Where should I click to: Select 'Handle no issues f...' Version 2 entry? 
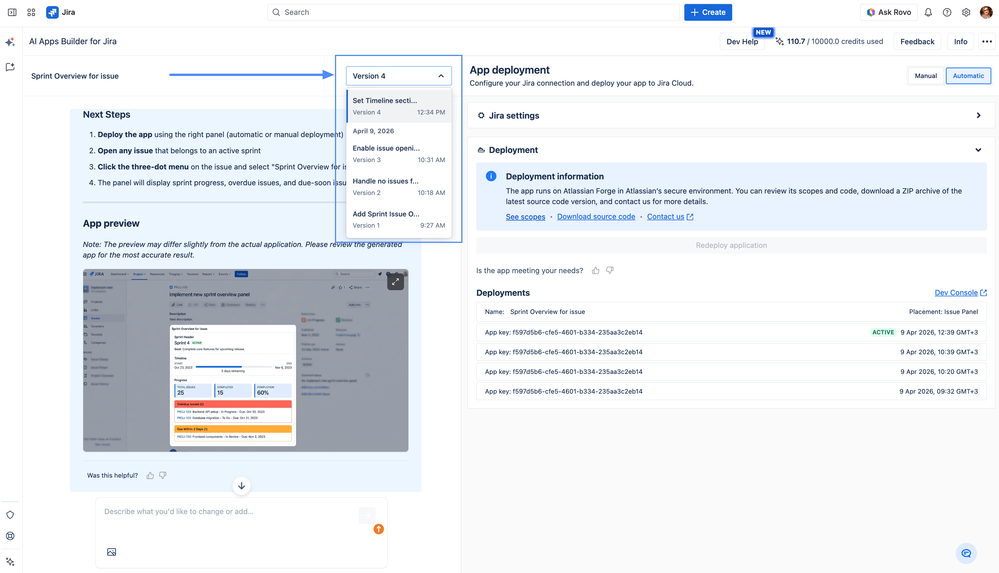399,187
